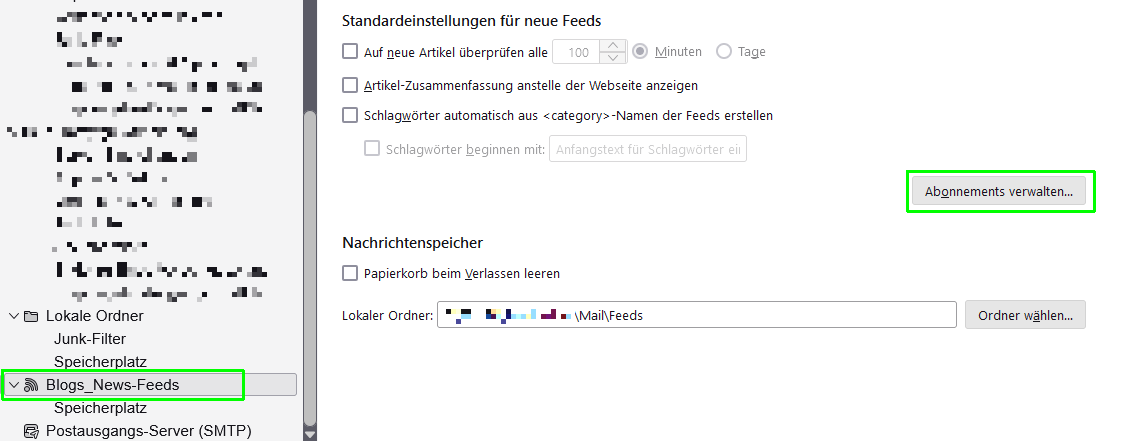
Task: Click the 'Abonnements verwalten...' button
Action: 999,192
